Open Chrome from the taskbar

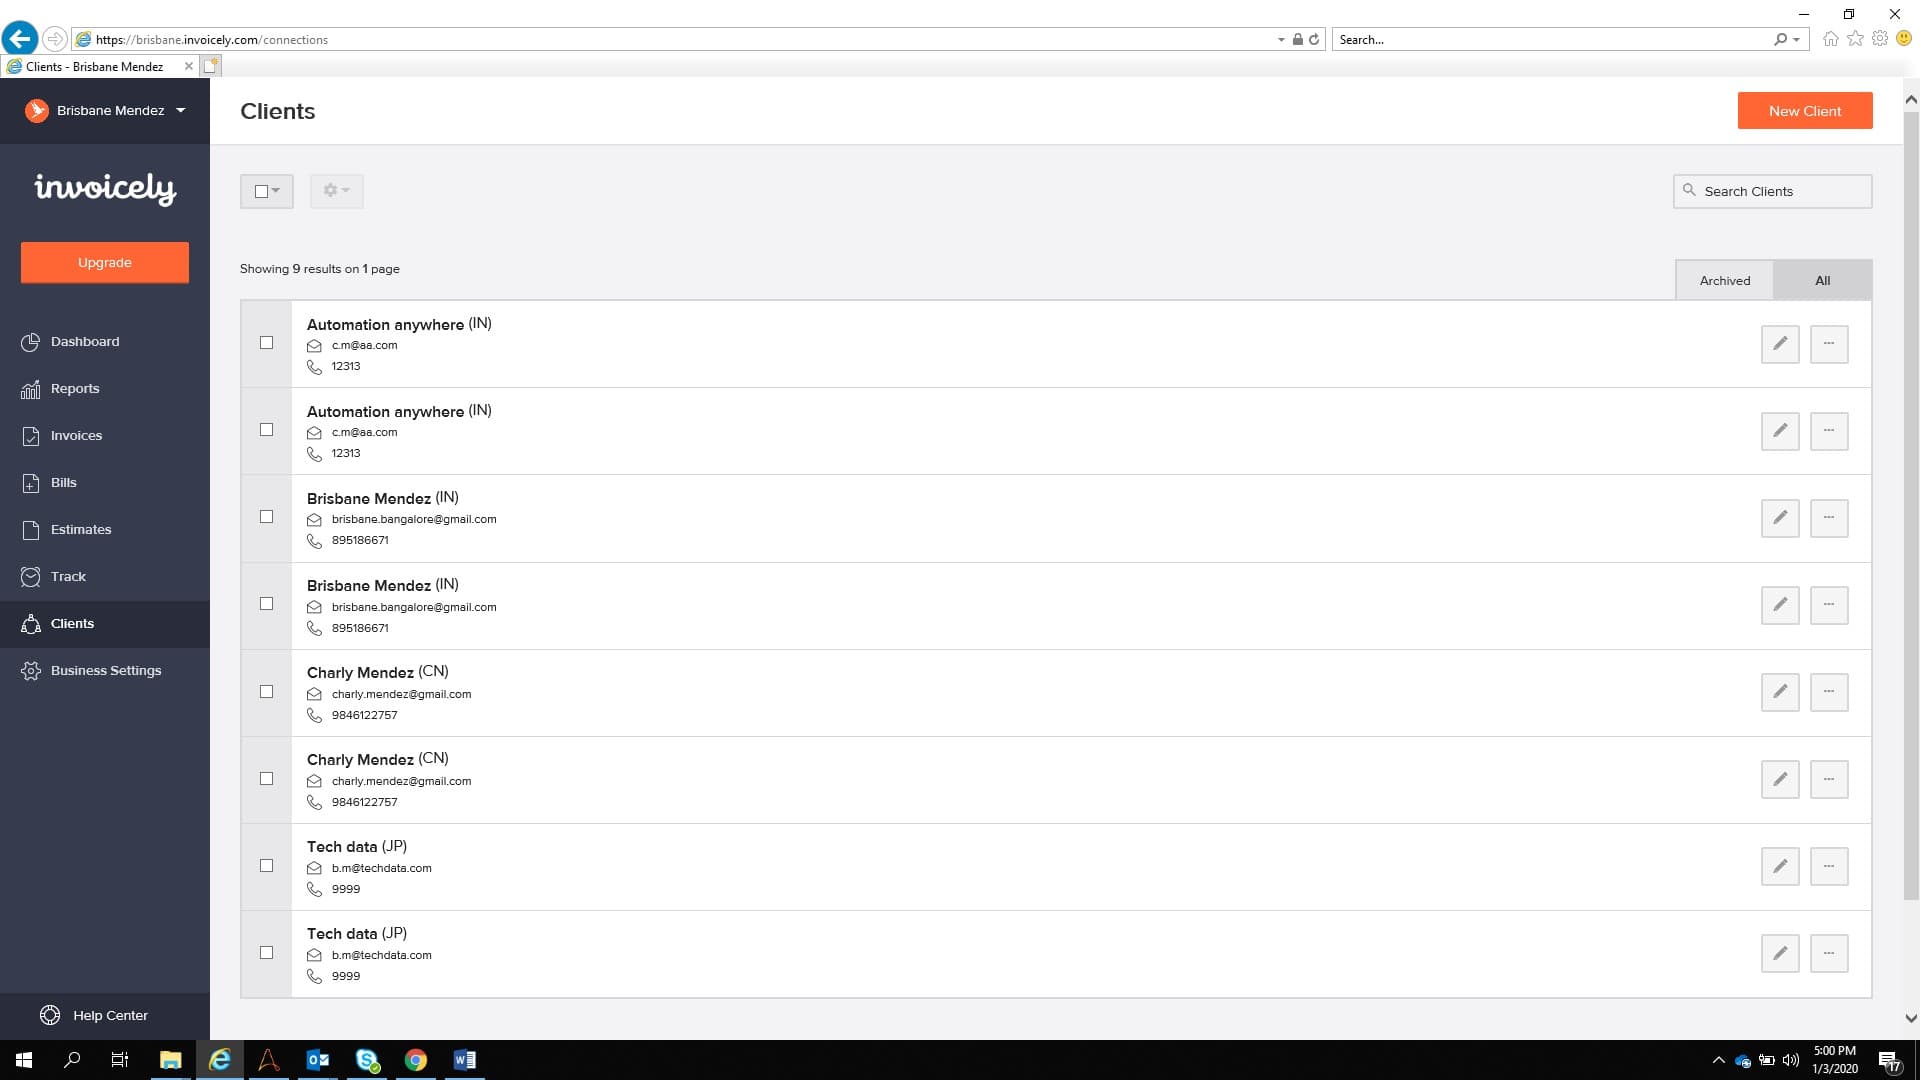point(416,1060)
